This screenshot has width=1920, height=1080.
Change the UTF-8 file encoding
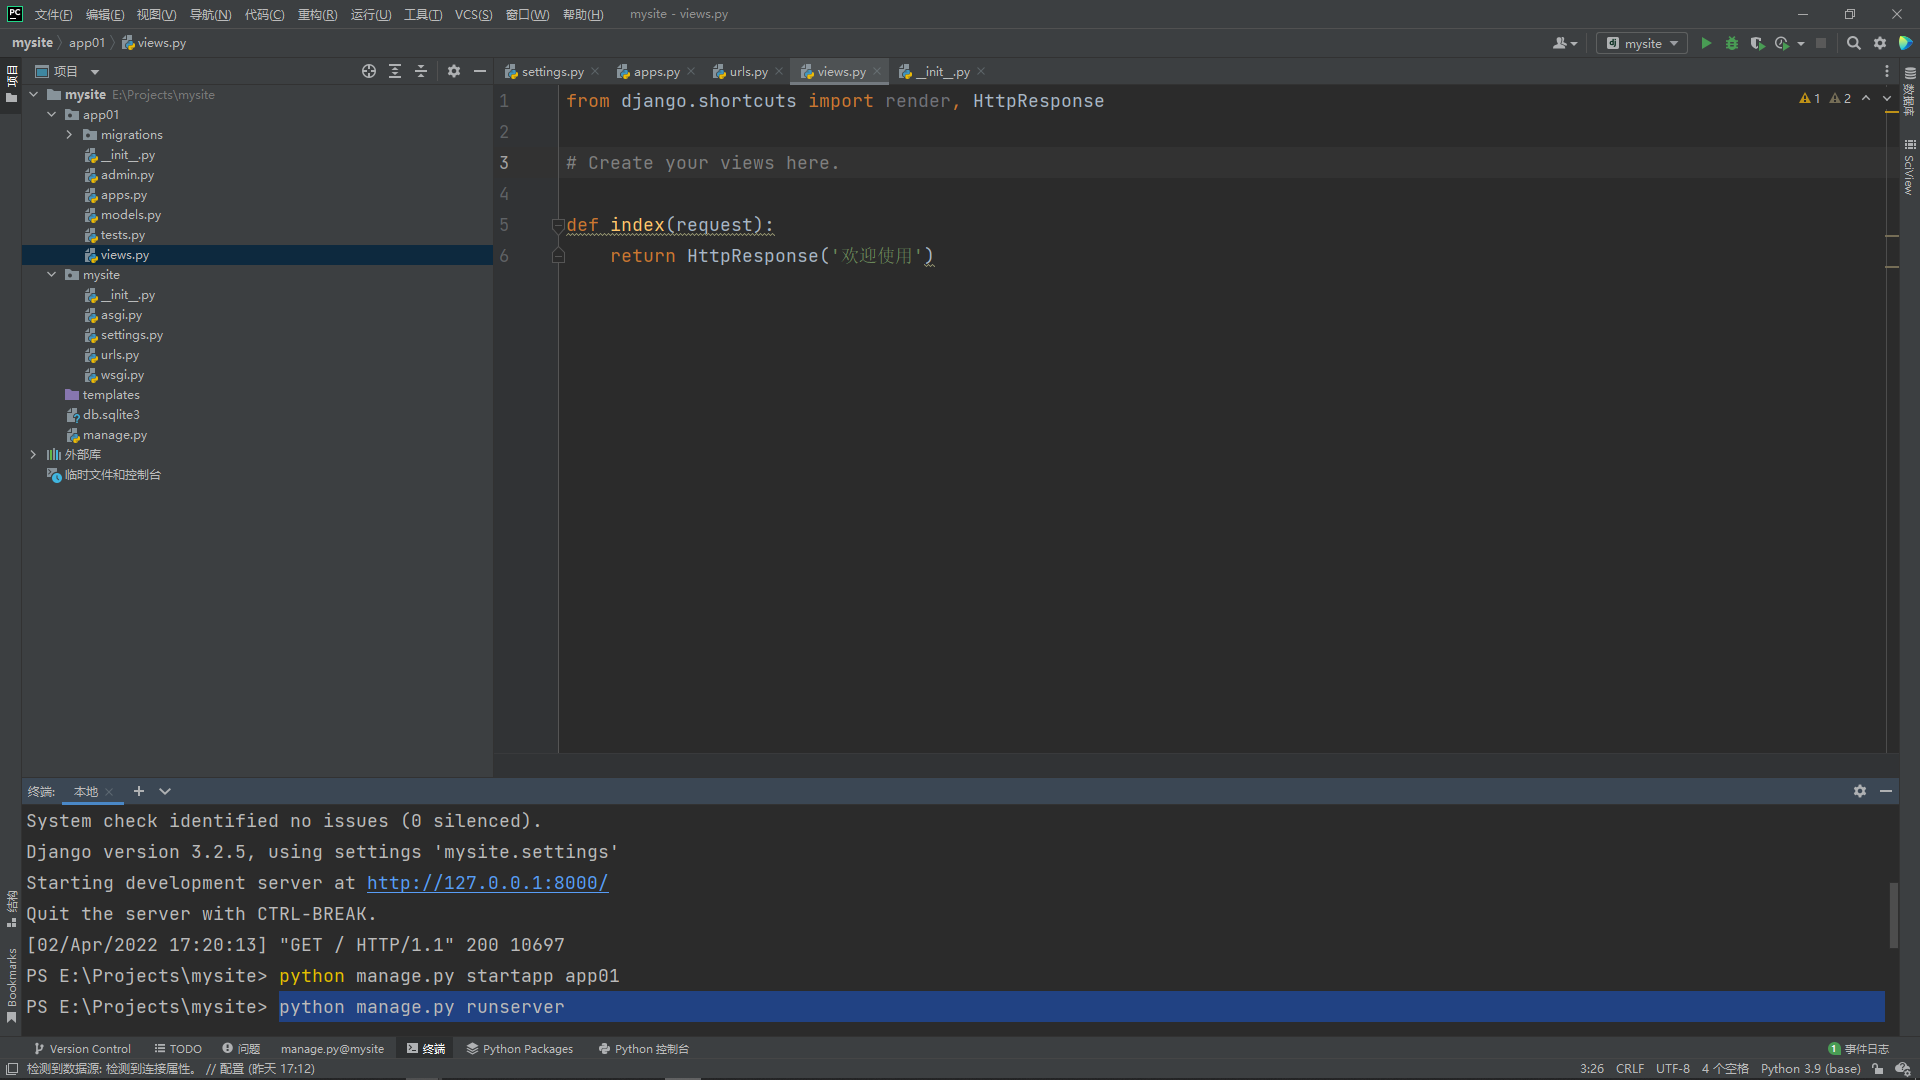(x=1672, y=1069)
